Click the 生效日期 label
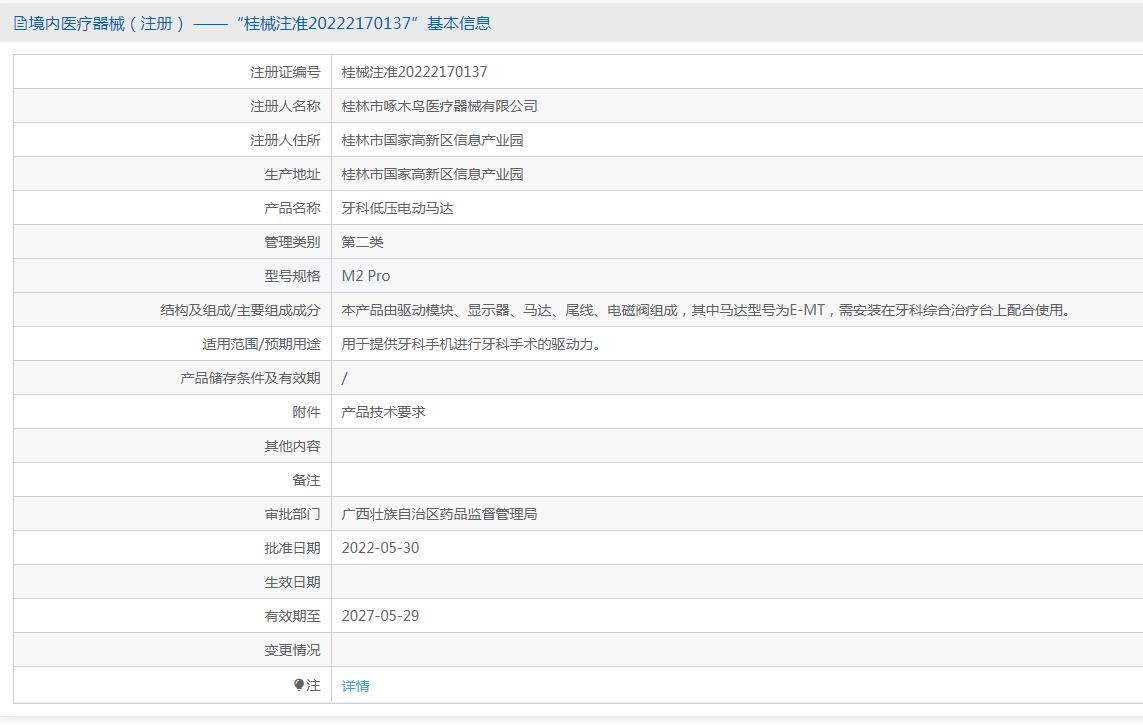 [292, 582]
